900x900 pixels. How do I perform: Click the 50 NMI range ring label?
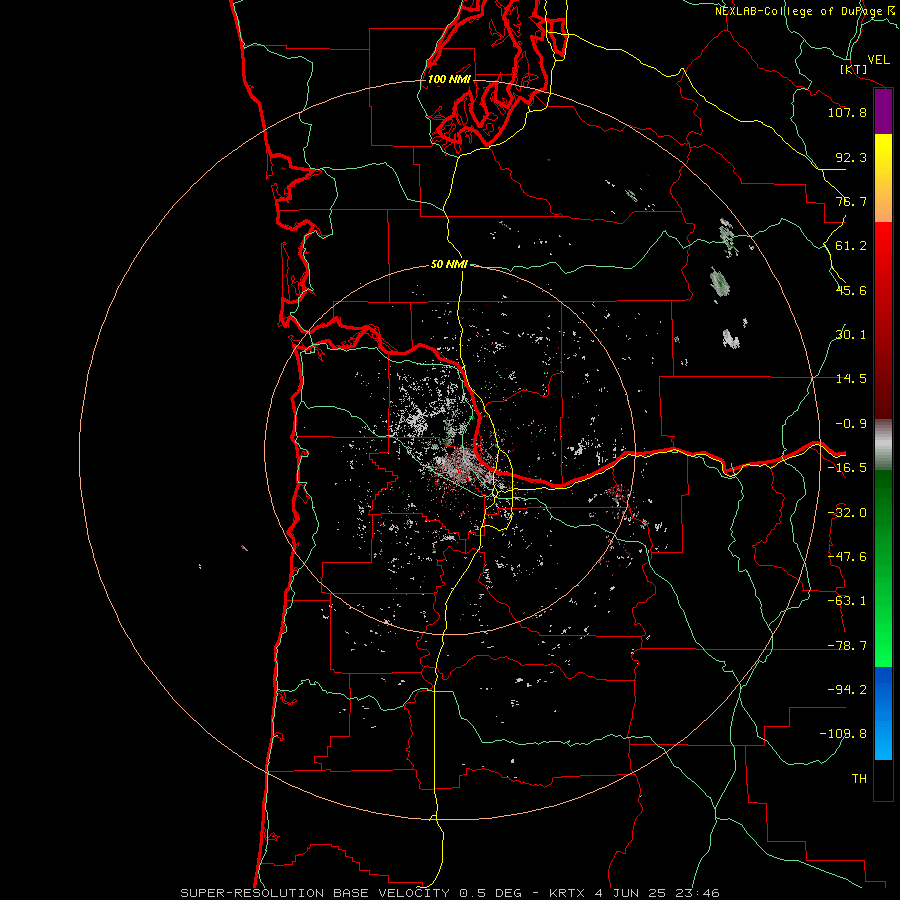tap(449, 264)
